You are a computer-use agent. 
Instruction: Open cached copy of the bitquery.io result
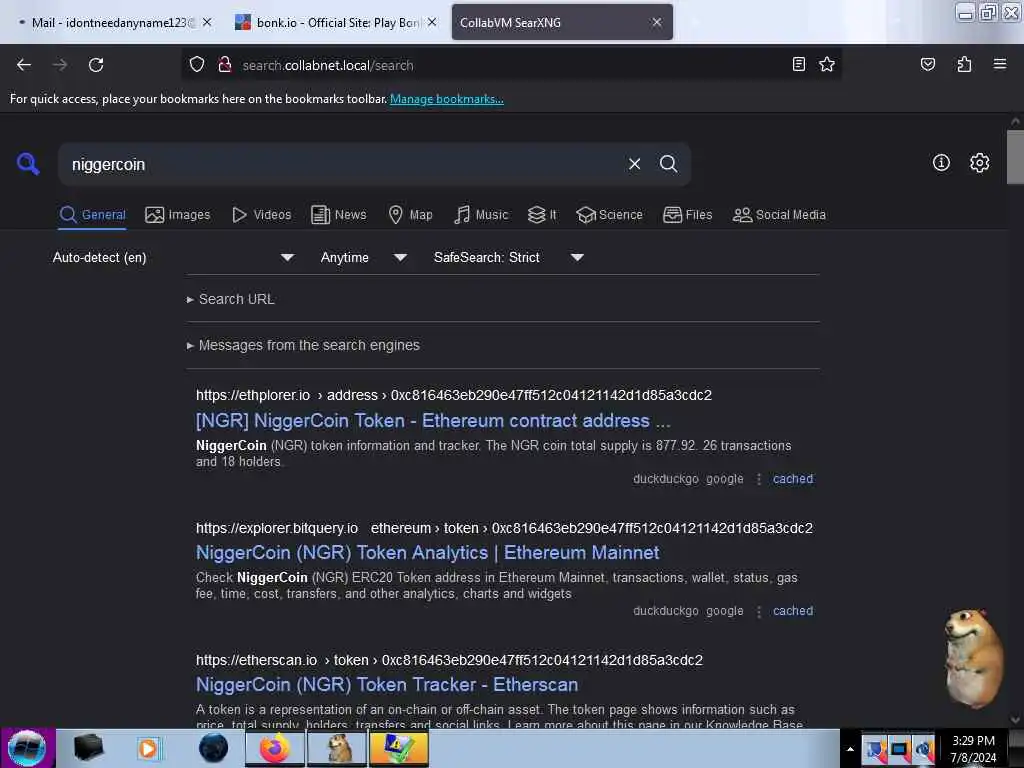(793, 611)
